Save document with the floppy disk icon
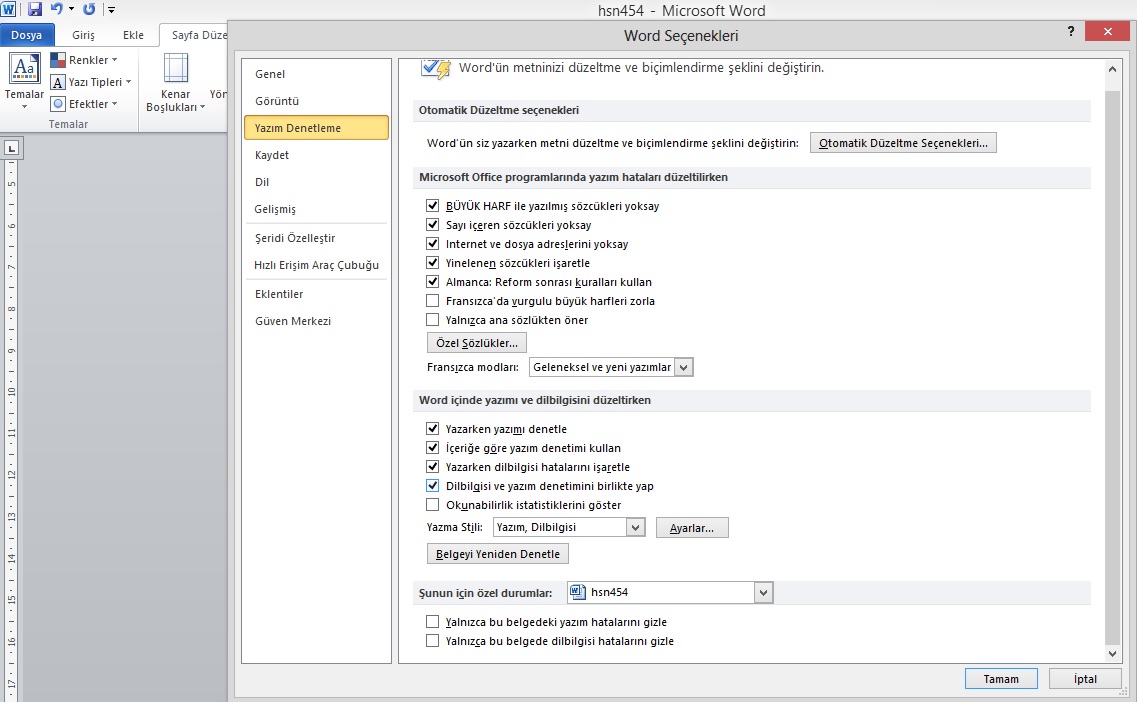The width and height of the screenshot is (1137, 702). click(x=34, y=9)
